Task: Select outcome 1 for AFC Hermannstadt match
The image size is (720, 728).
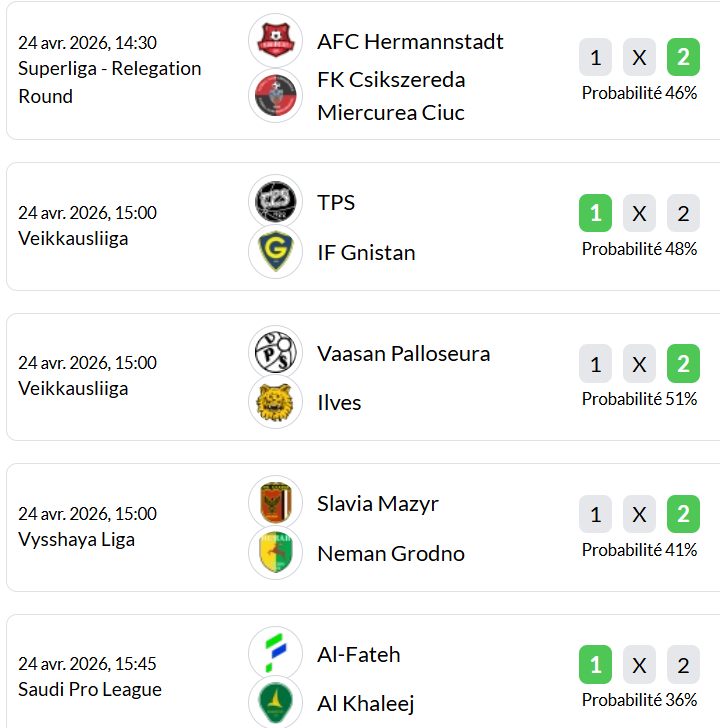Action: tap(595, 58)
